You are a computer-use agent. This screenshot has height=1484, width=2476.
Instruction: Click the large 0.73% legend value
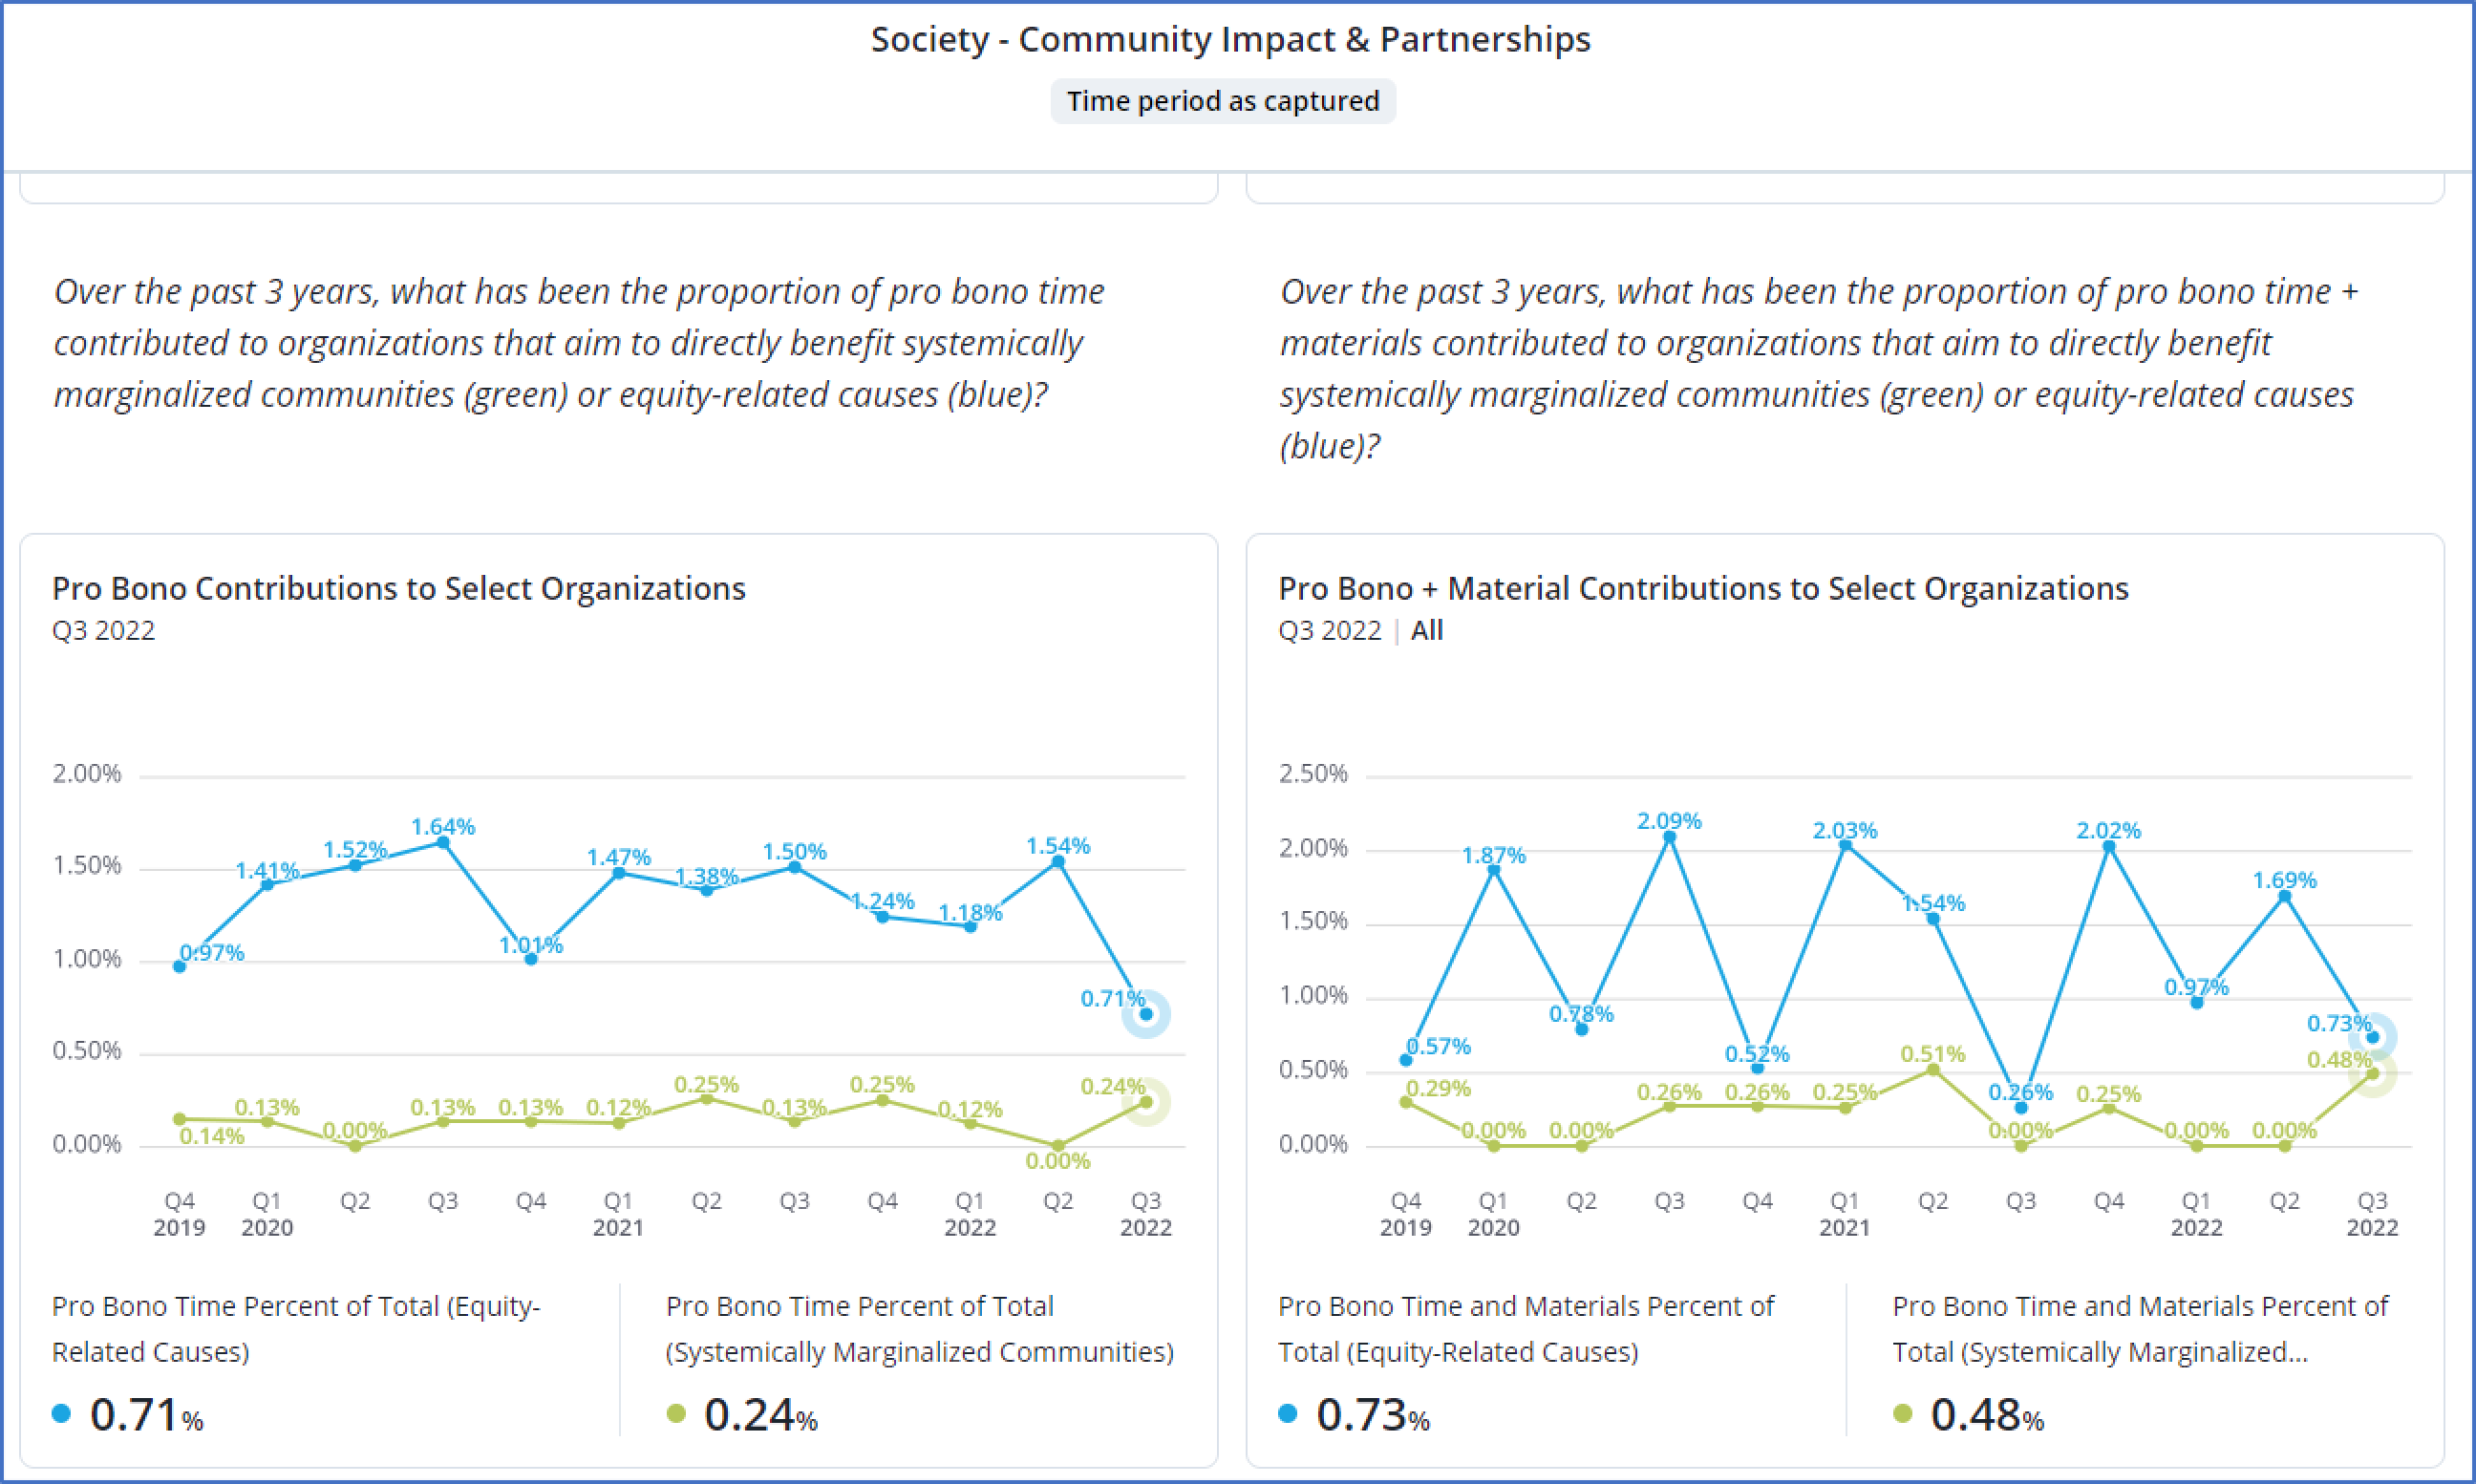[1373, 1415]
